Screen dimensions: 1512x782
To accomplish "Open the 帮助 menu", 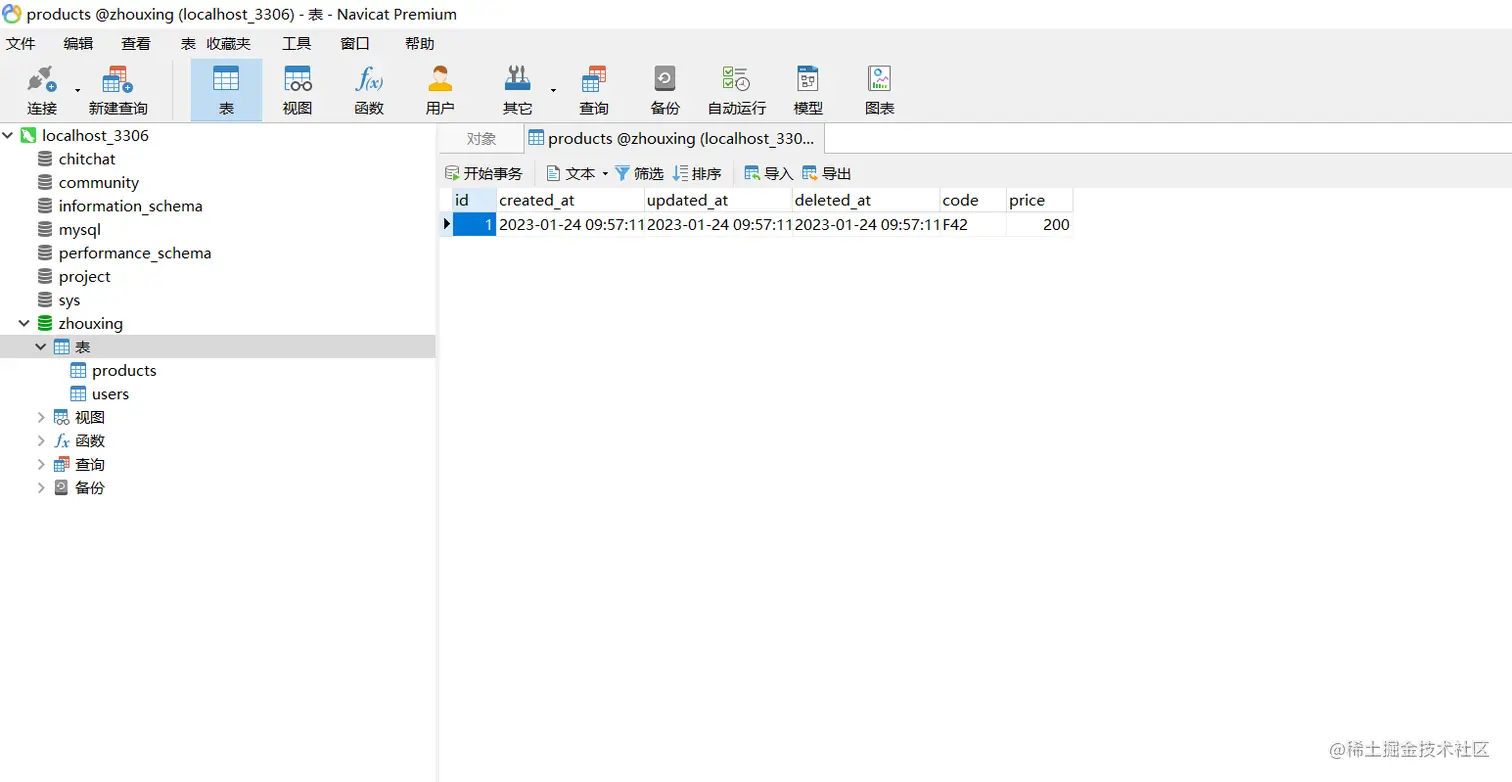I will [420, 44].
